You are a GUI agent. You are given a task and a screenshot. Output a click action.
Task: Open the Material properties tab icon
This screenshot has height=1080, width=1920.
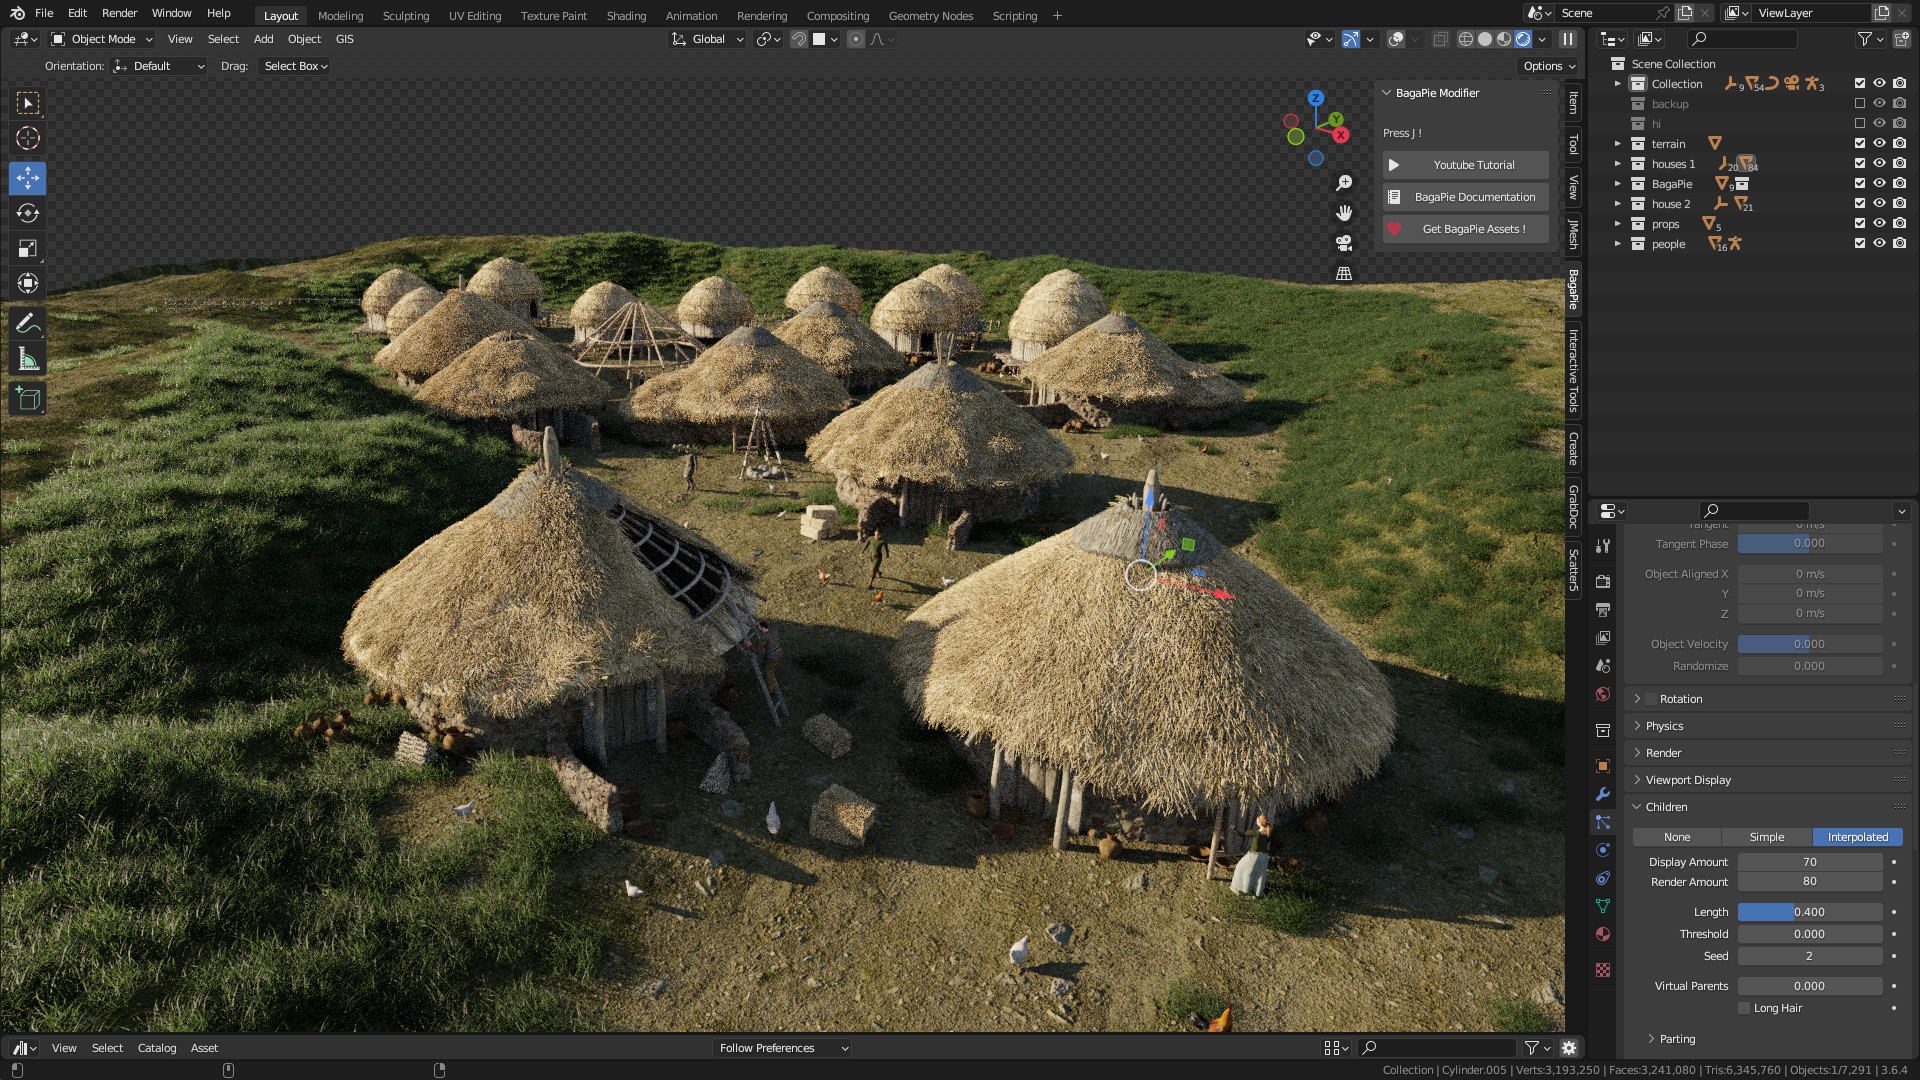tap(1603, 934)
